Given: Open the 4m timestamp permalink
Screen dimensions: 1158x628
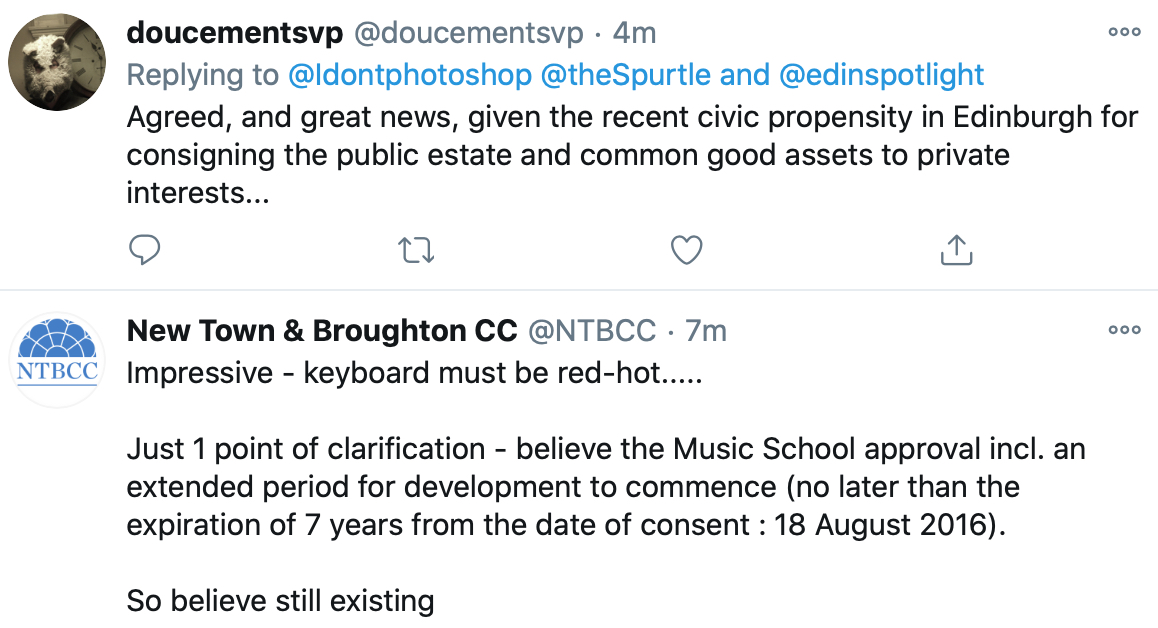Looking at the screenshot, I should click(634, 33).
